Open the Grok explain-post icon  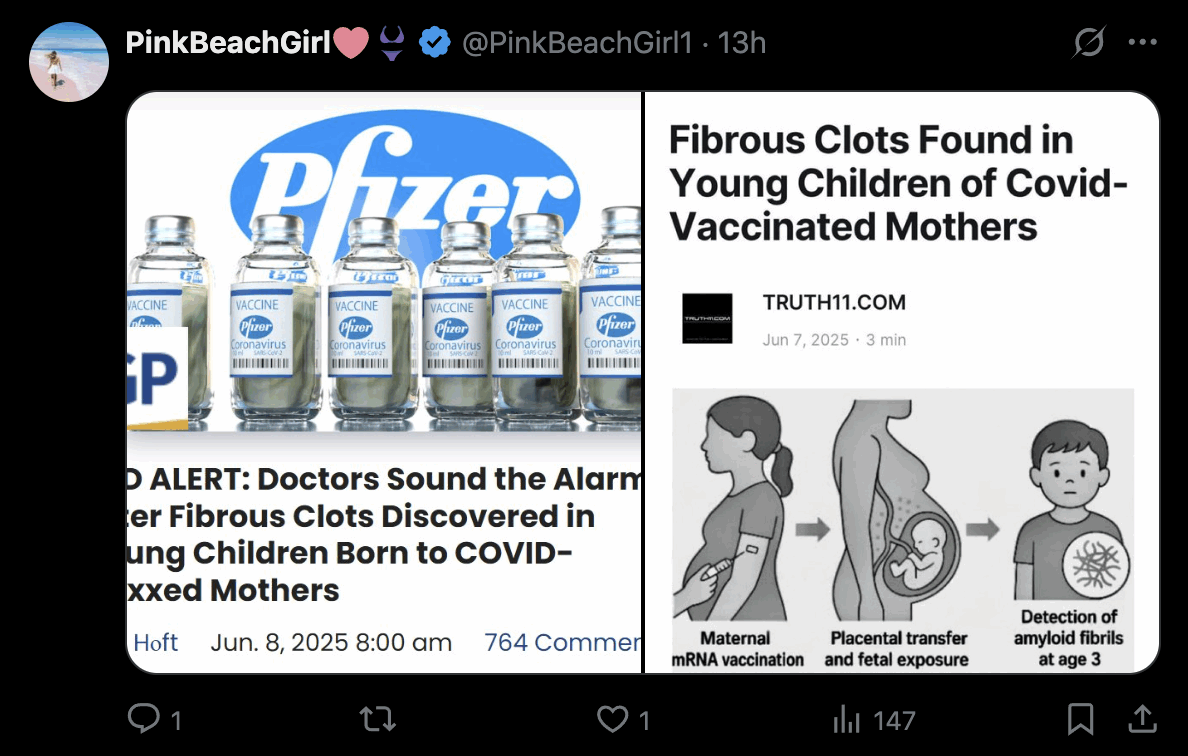click(1089, 43)
